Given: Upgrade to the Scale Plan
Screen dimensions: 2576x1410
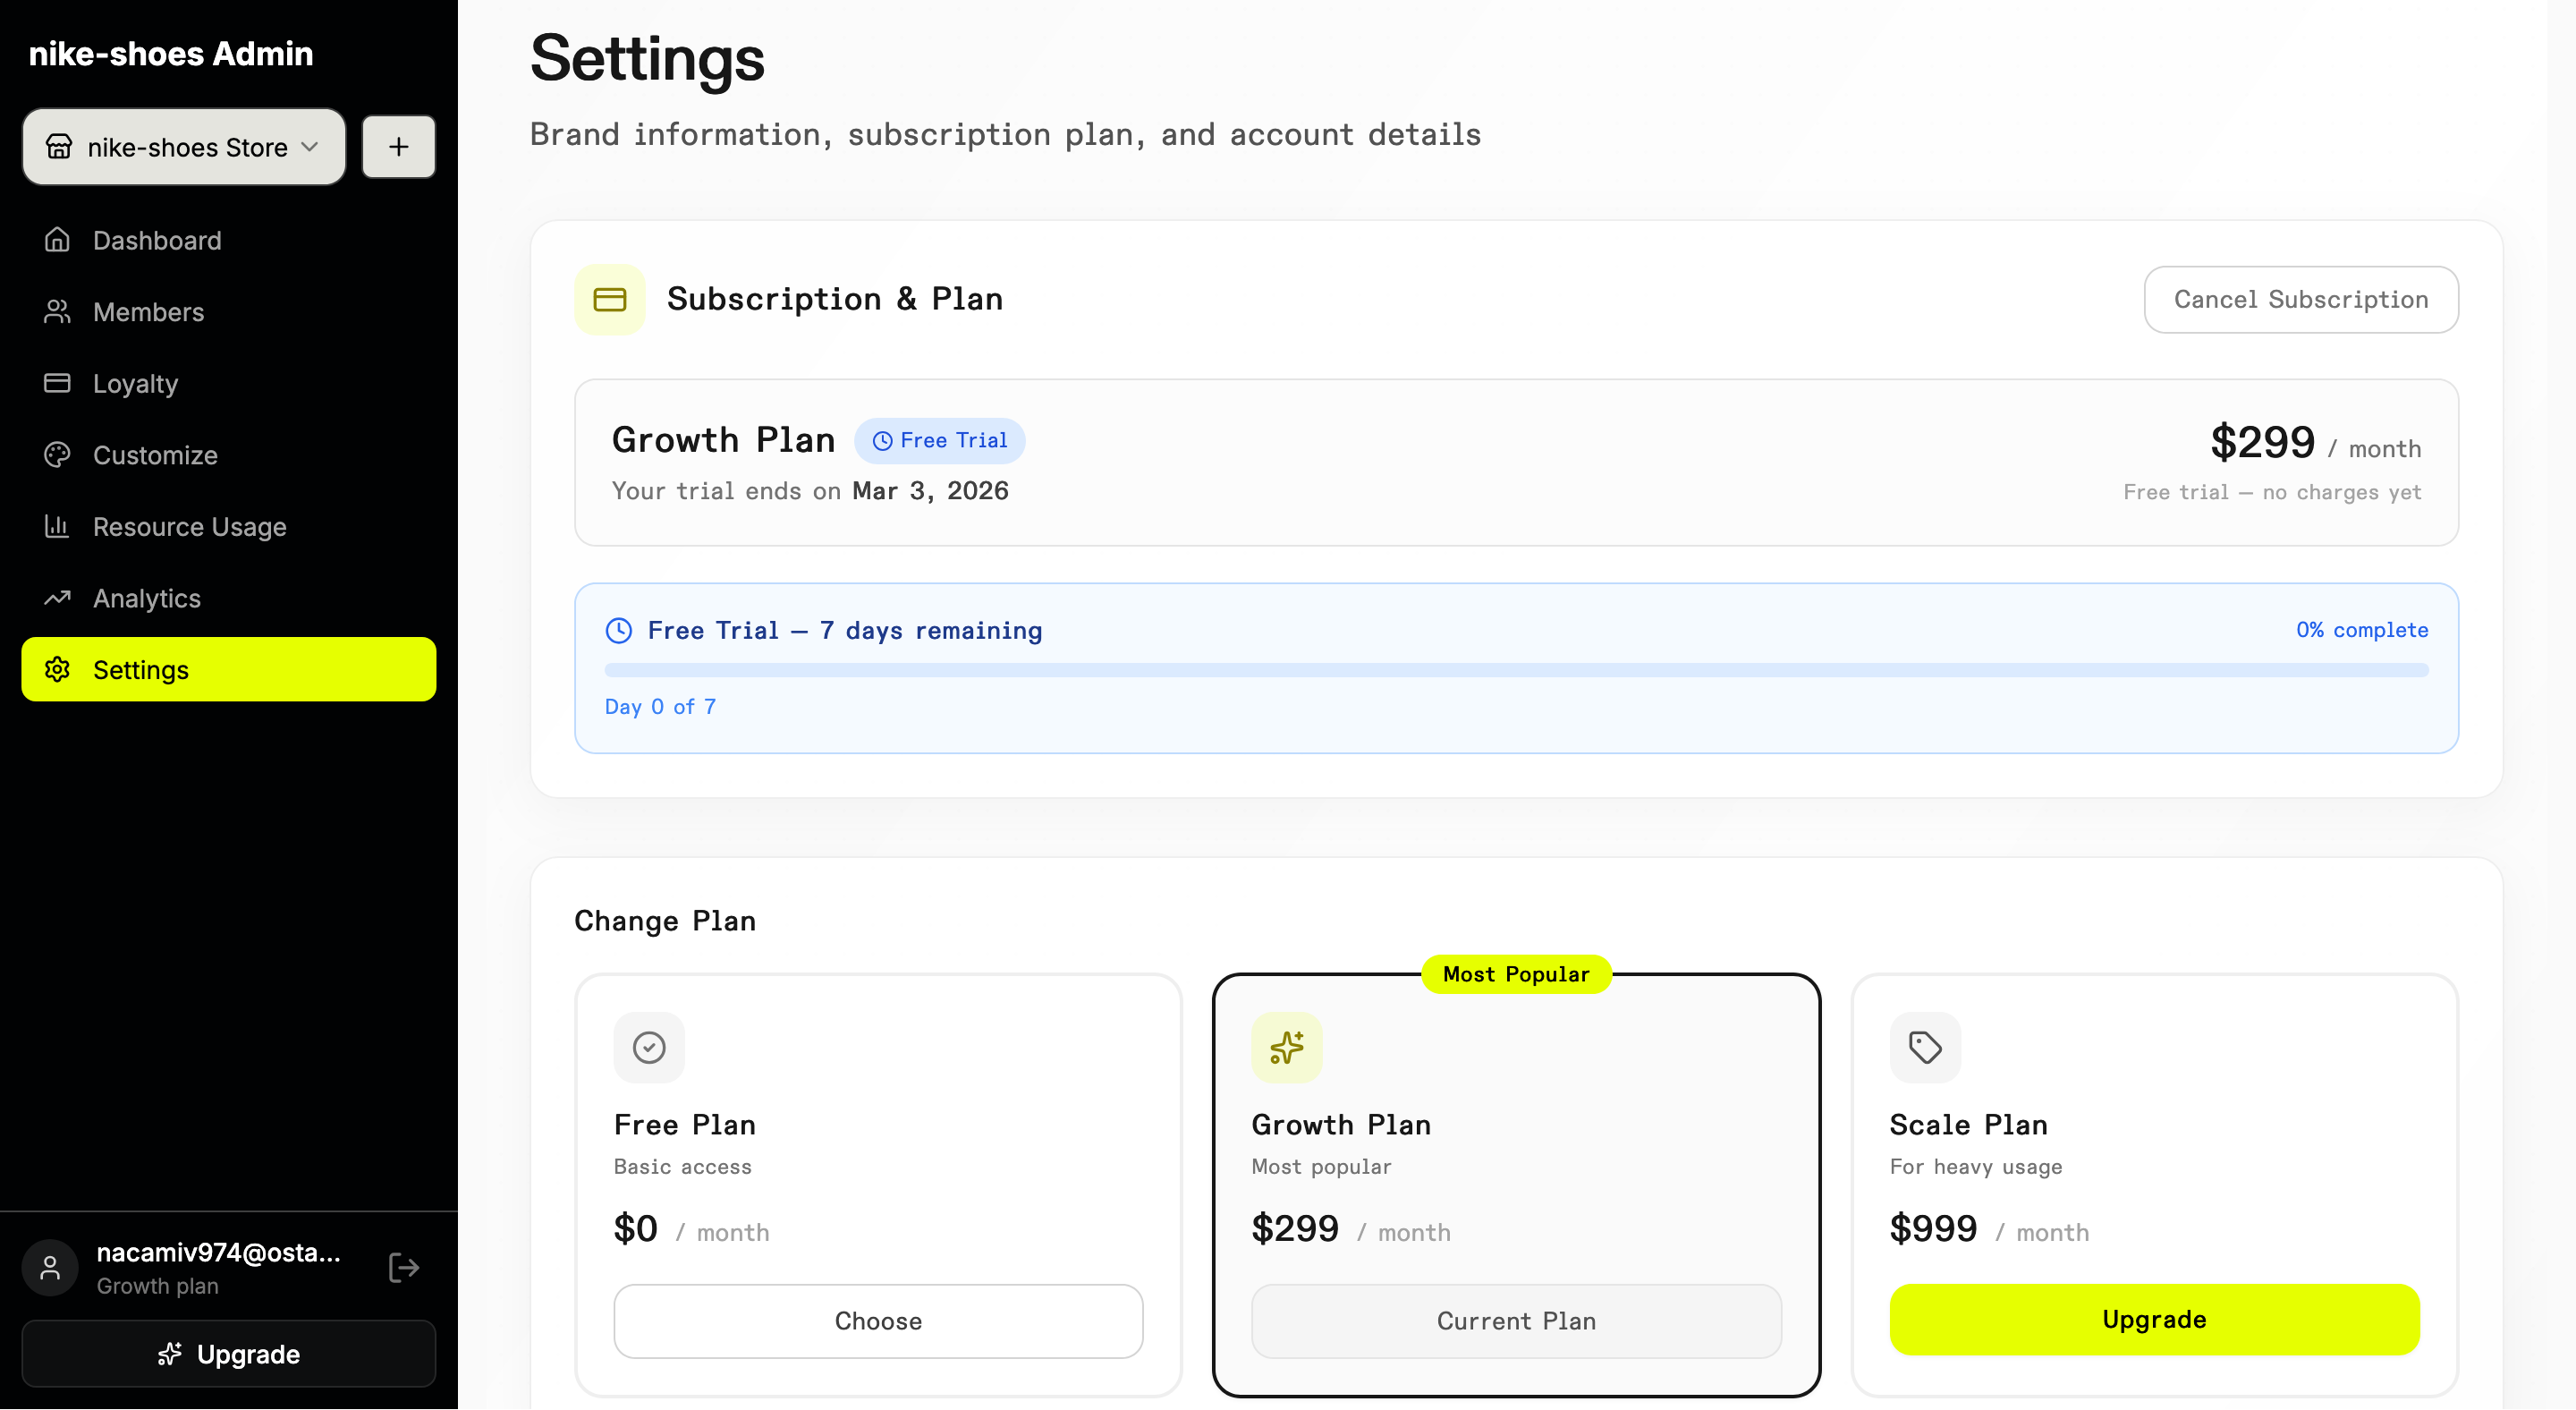Looking at the screenshot, I should pyautogui.click(x=2153, y=1319).
